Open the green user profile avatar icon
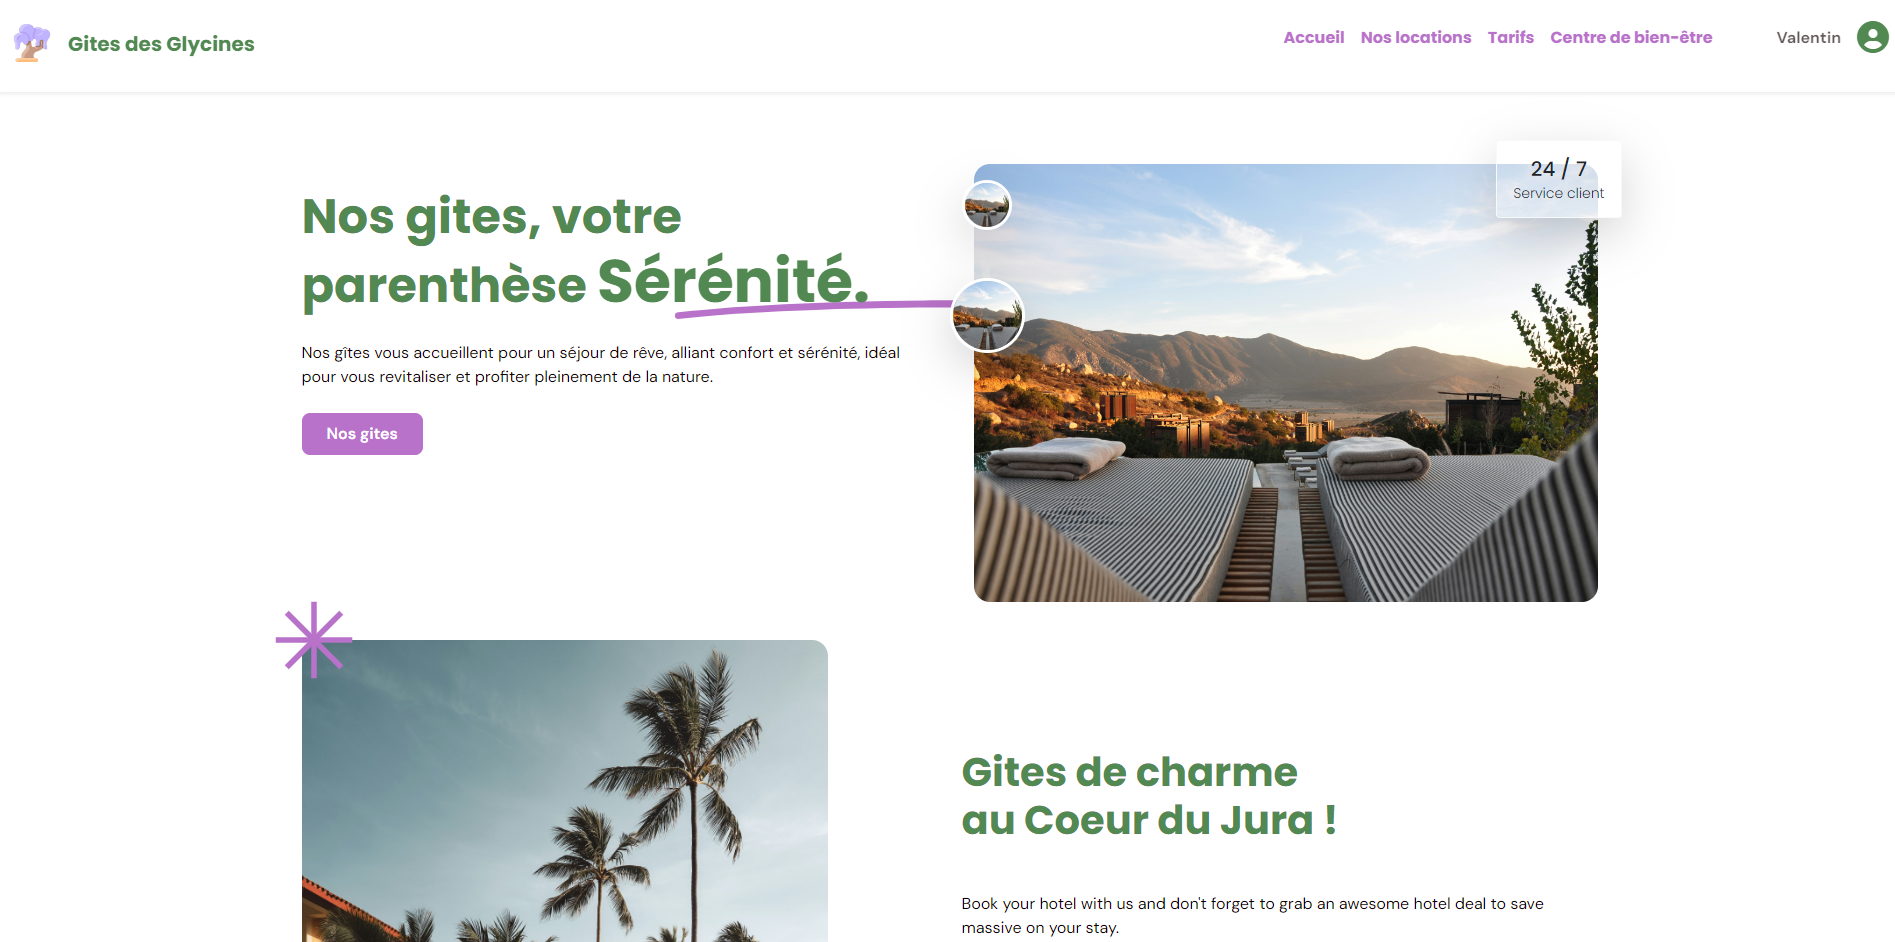The width and height of the screenshot is (1895, 942). coord(1872,37)
